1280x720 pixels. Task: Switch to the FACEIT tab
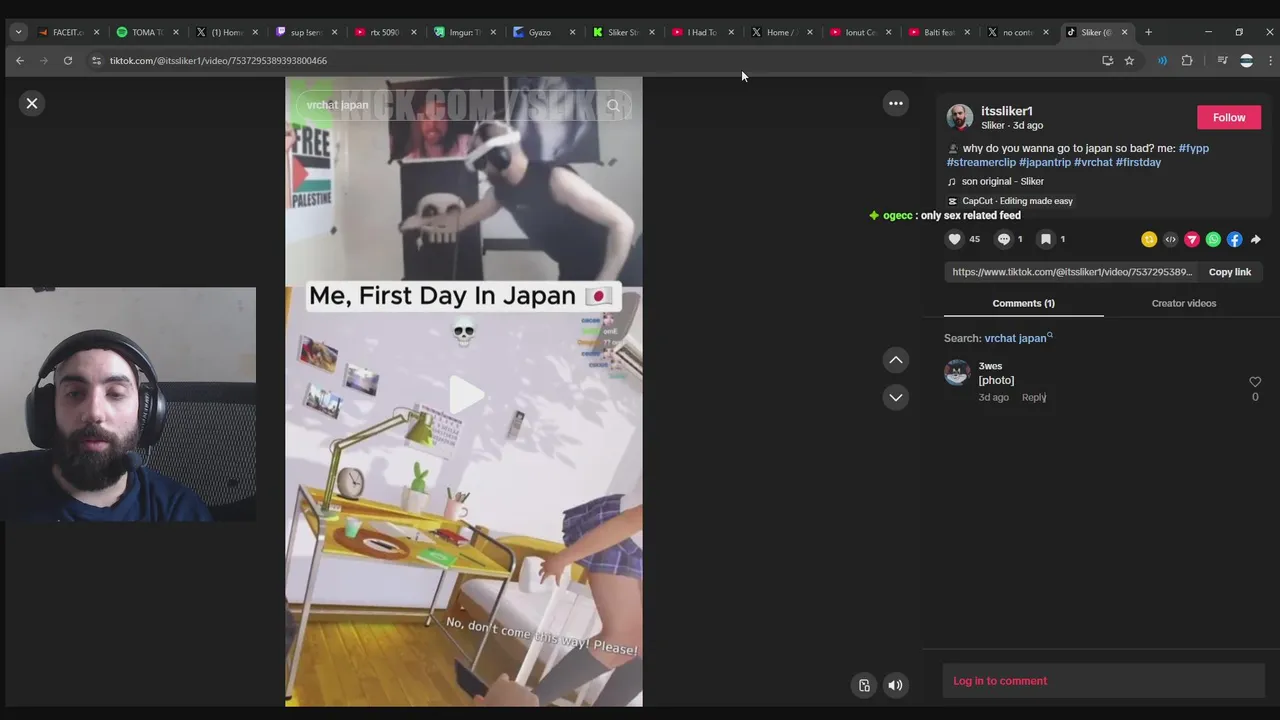pos(66,32)
